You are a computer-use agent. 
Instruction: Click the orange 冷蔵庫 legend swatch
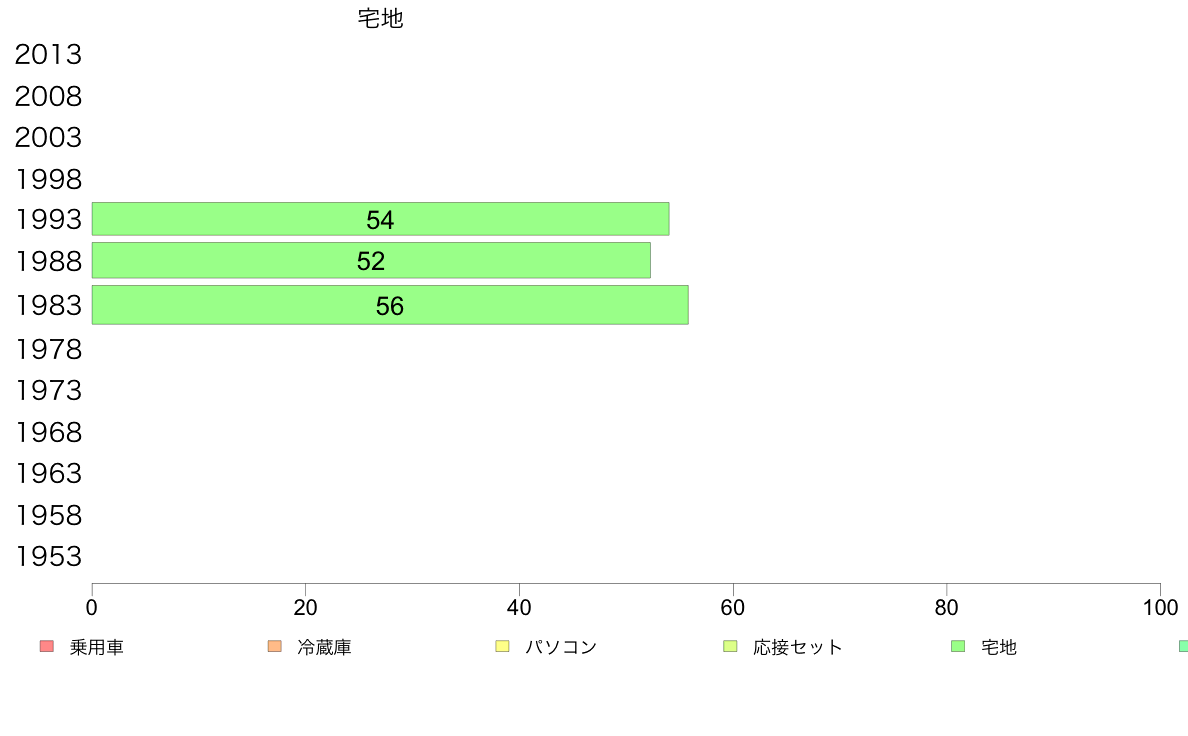pos(275,646)
